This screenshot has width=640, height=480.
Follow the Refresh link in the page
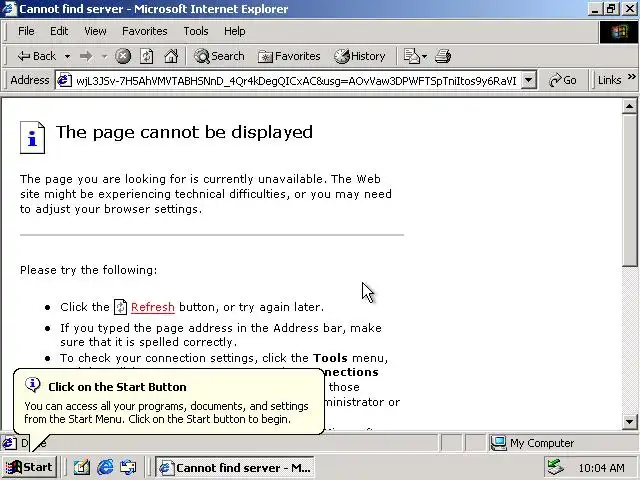(x=153, y=307)
